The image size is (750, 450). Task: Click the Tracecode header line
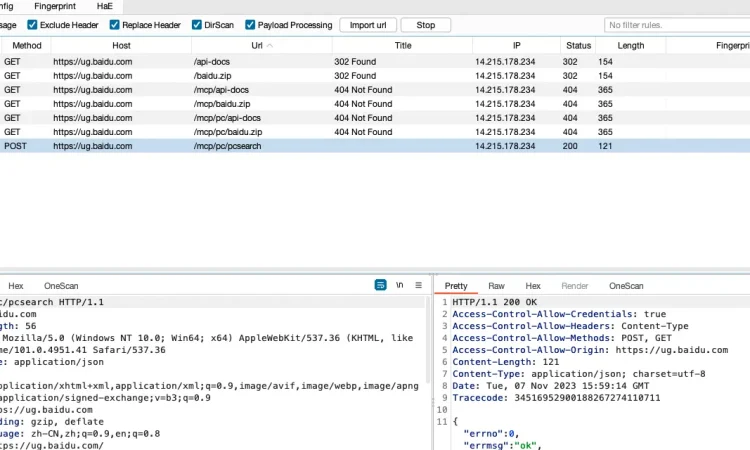(x=556, y=398)
